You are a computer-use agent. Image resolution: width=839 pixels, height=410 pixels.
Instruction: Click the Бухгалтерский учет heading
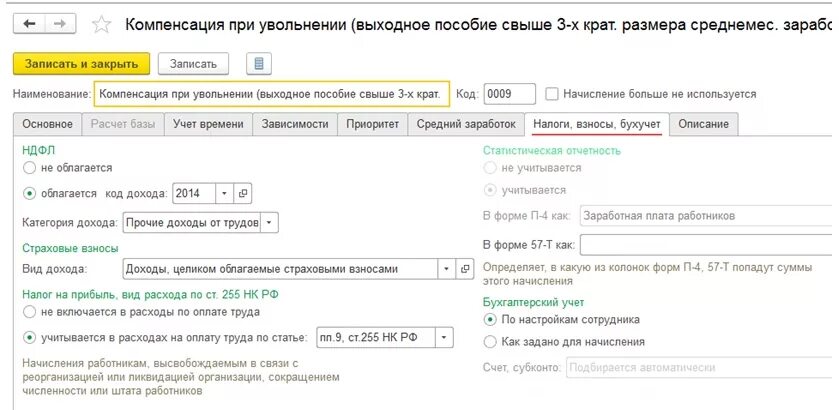[533, 302]
